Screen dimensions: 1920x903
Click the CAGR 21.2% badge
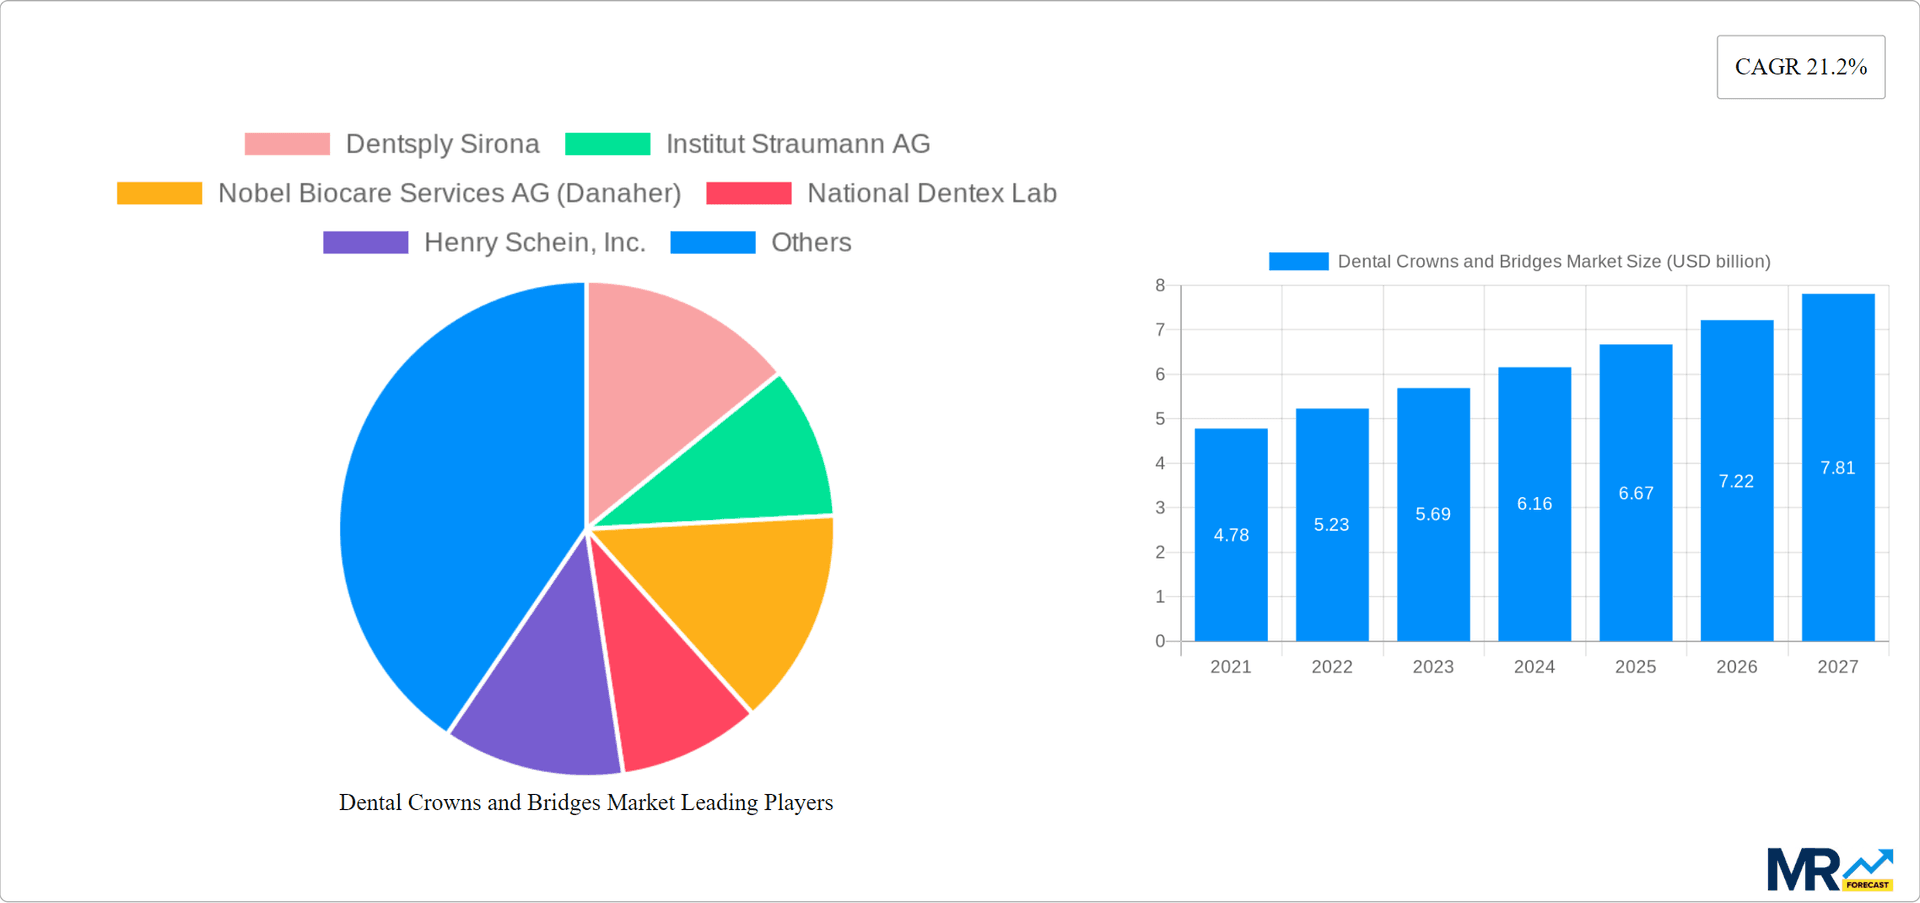1800,66
